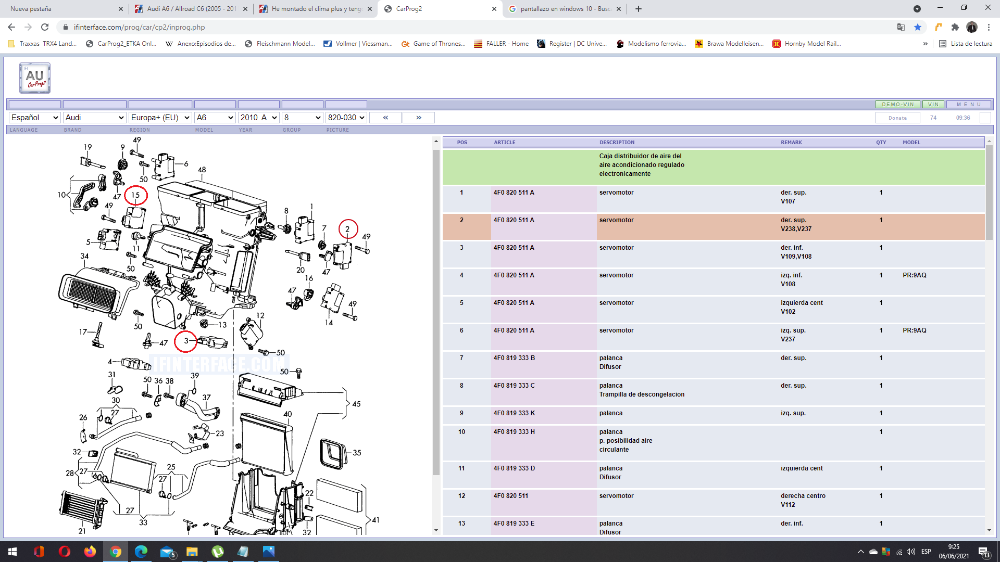Click the volume icon in system tray
Screen dimensions: 1000x562
point(911,552)
